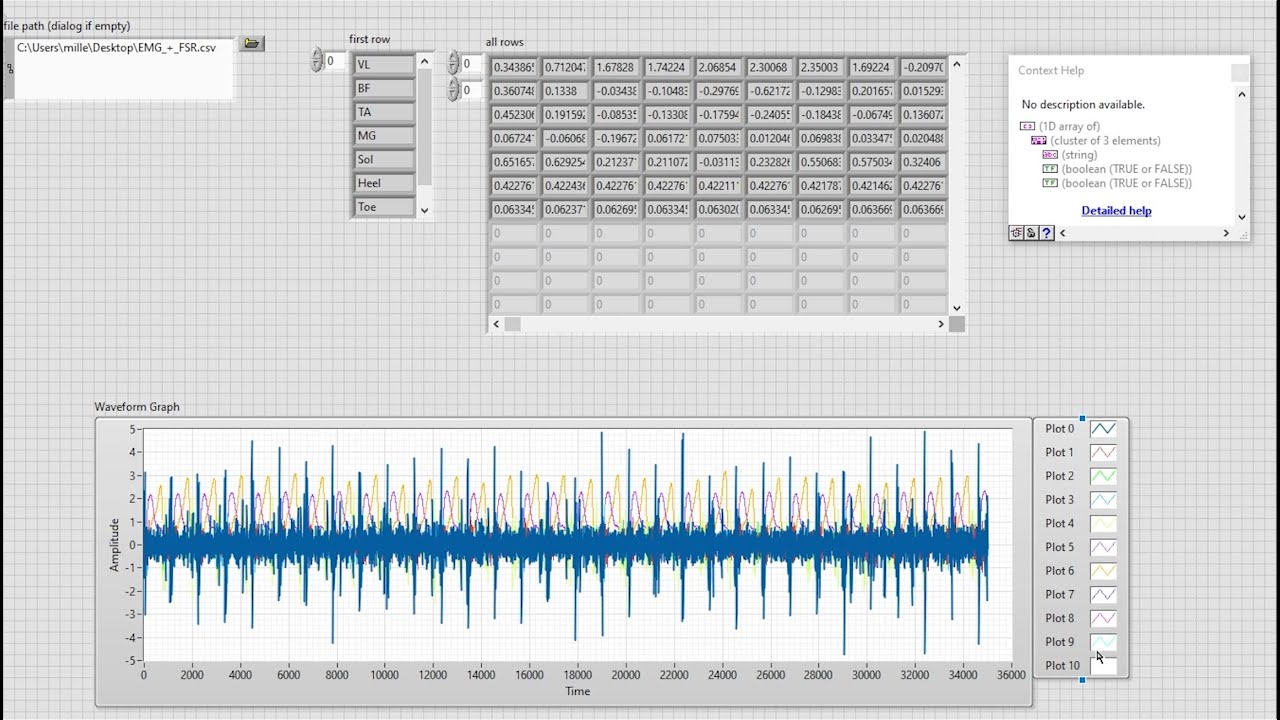Click the all rows cell showing 0.32406

(x=922, y=162)
